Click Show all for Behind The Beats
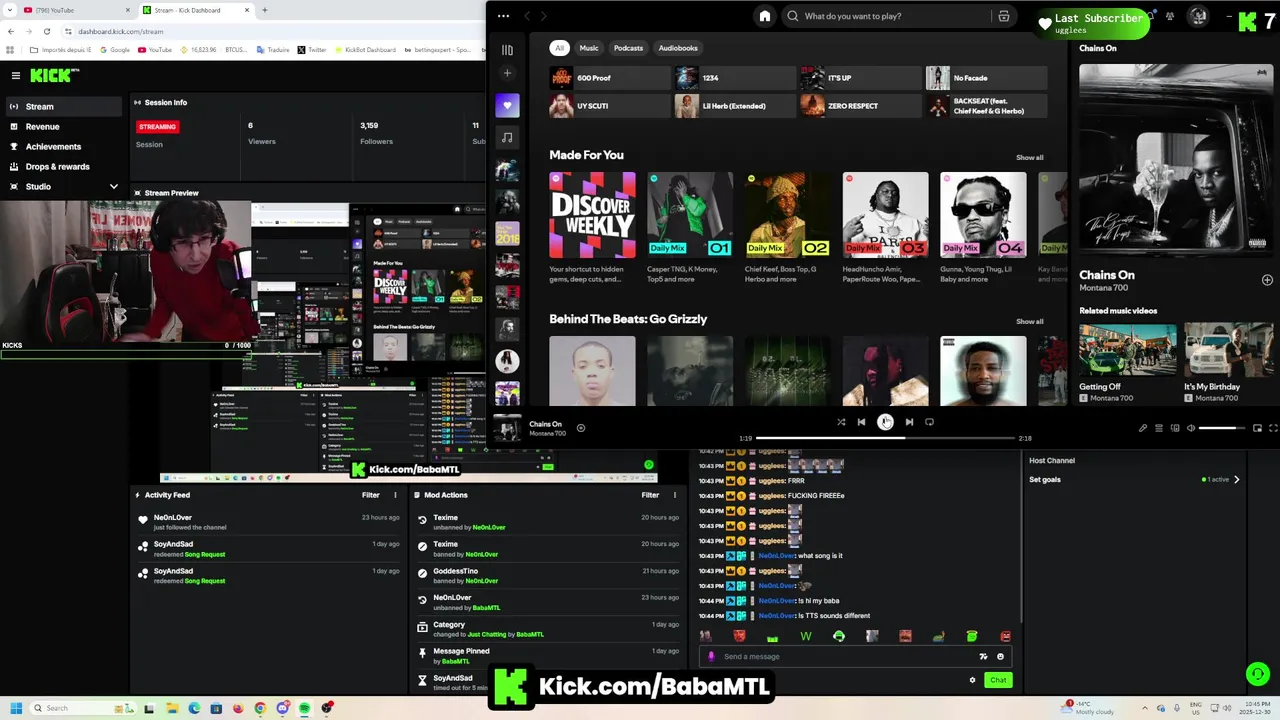The width and height of the screenshot is (1280, 720). click(1029, 321)
